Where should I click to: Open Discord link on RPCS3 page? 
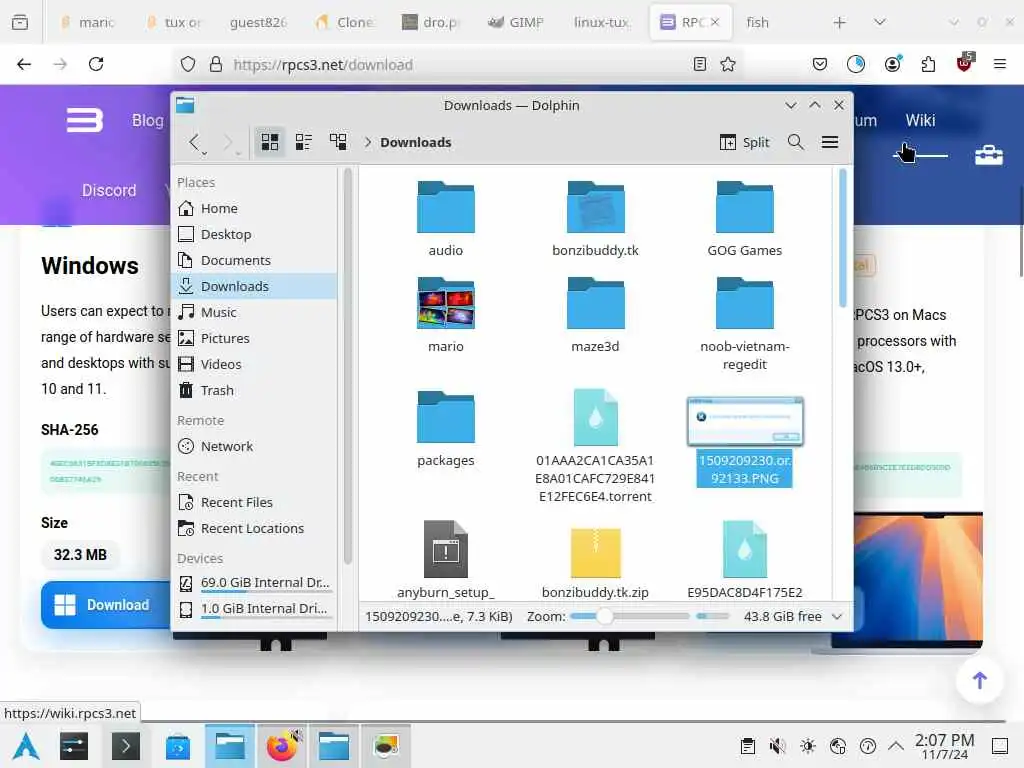(109, 190)
